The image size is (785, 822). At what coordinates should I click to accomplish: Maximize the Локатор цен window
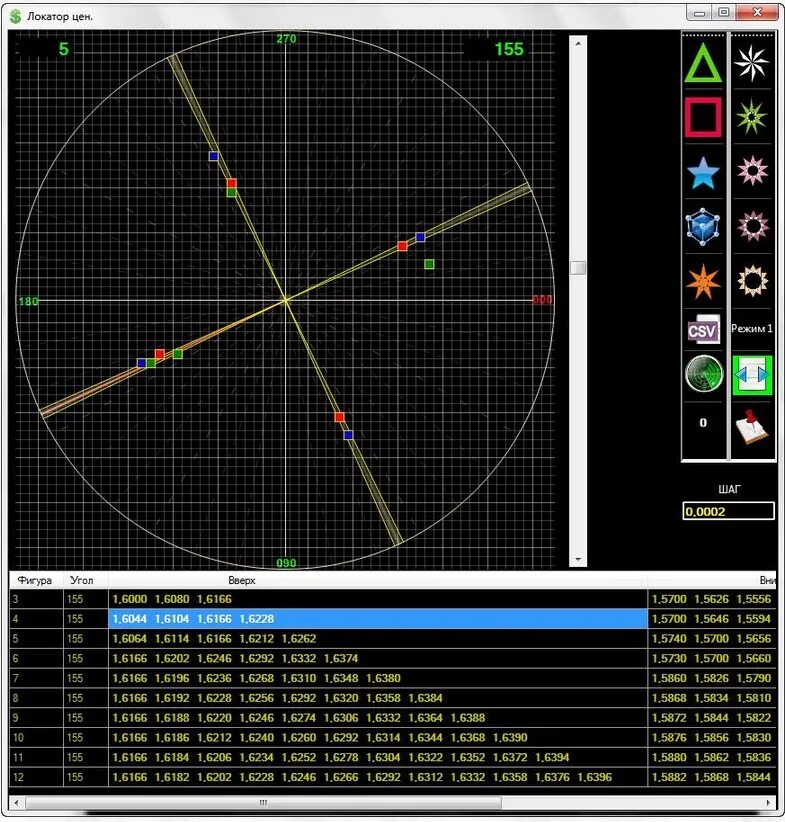coord(724,12)
